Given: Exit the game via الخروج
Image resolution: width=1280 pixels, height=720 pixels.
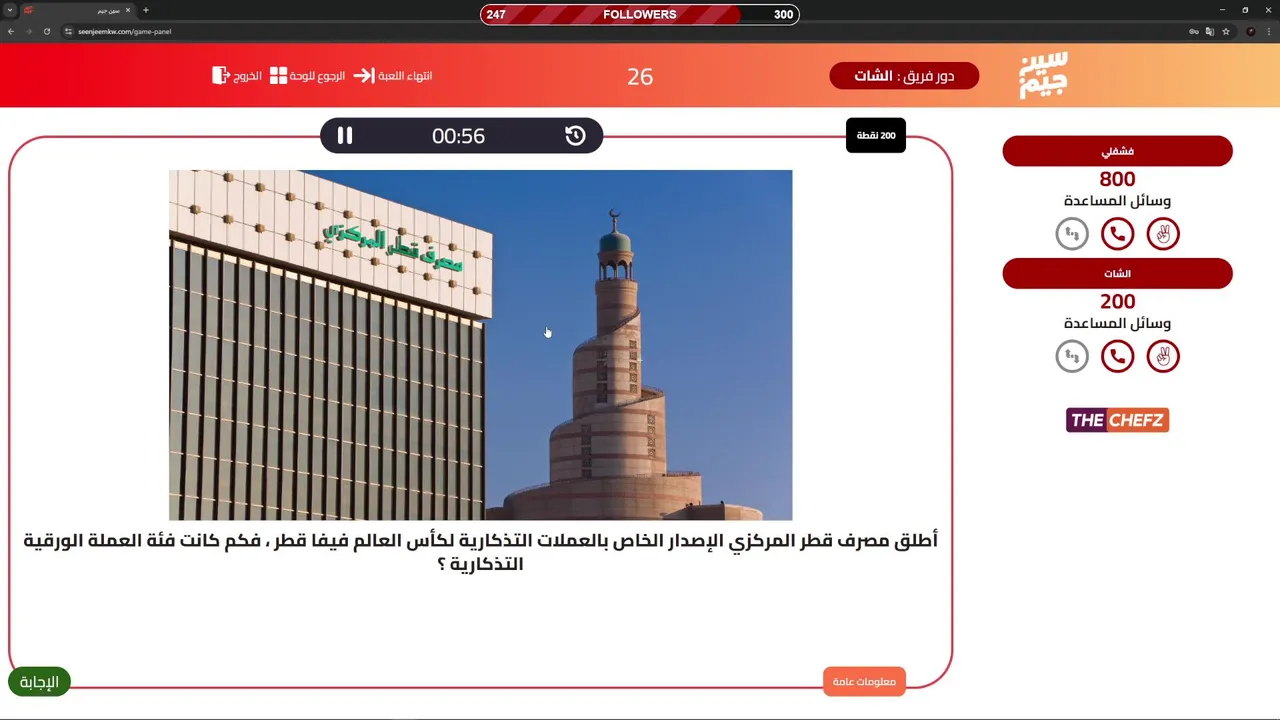Looking at the screenshot, I should tap(237, 76).
